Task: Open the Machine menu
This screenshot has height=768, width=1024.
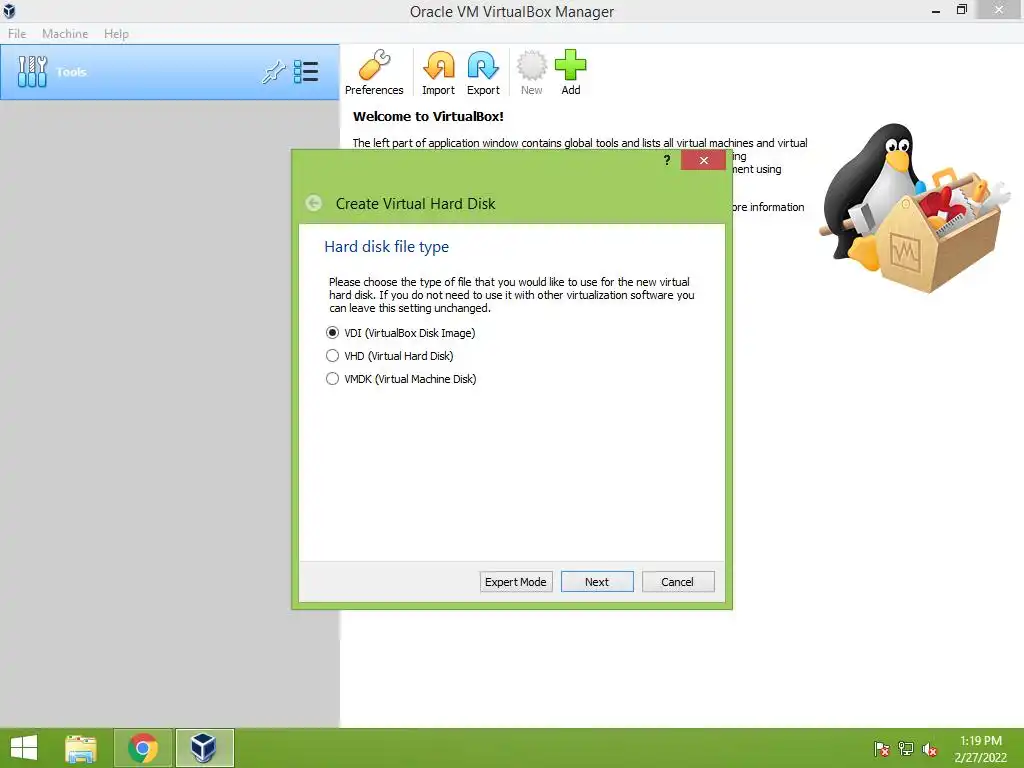Action: [x=65, y=33]
